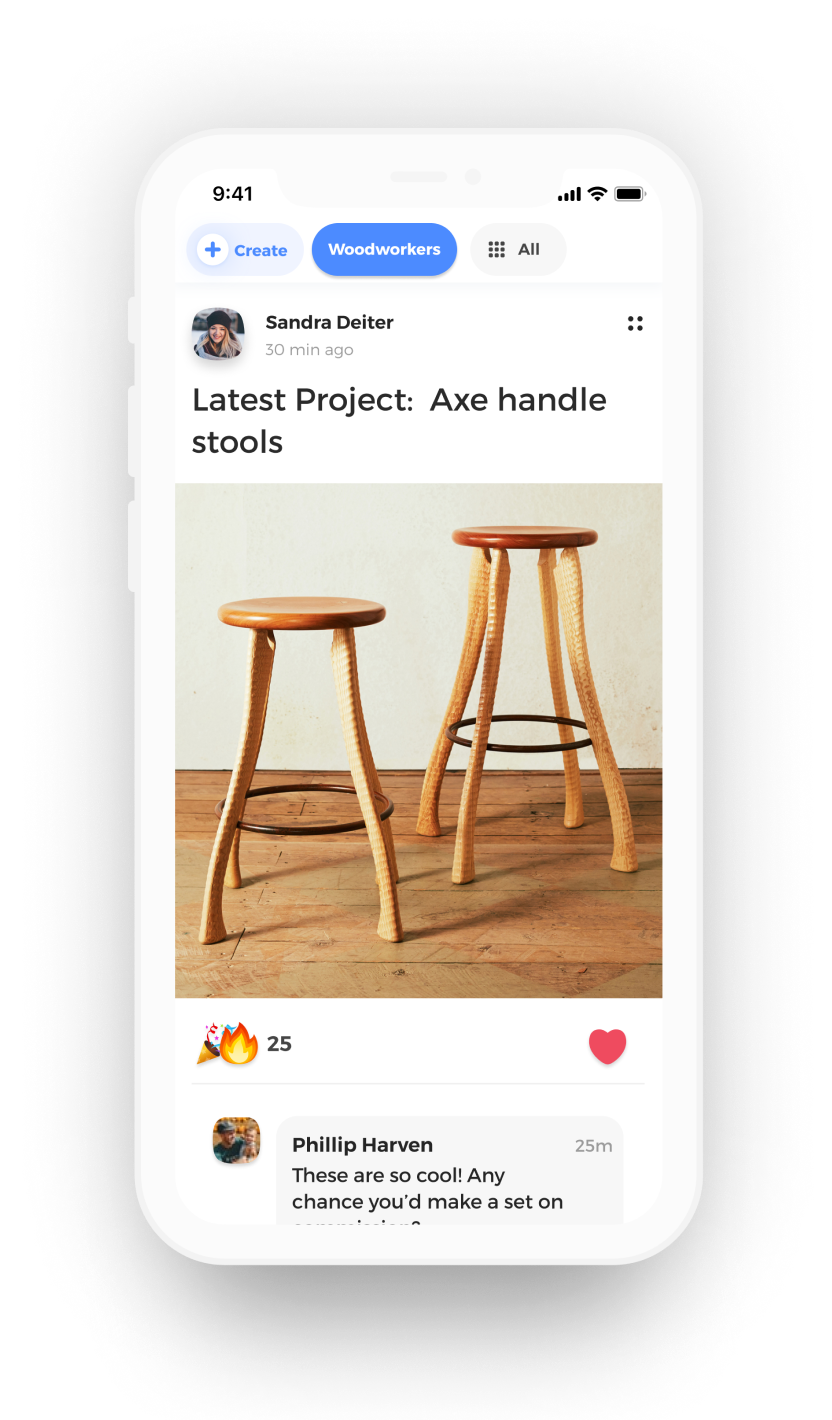Click Sandra Deiter's name

329,322
